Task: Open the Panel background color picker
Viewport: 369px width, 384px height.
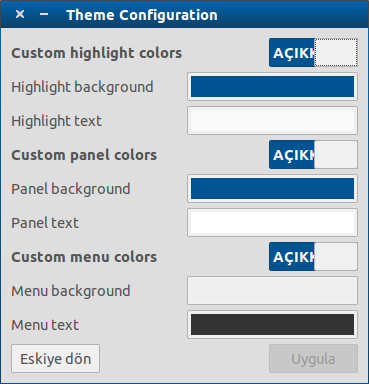Action: pos(272,189)
